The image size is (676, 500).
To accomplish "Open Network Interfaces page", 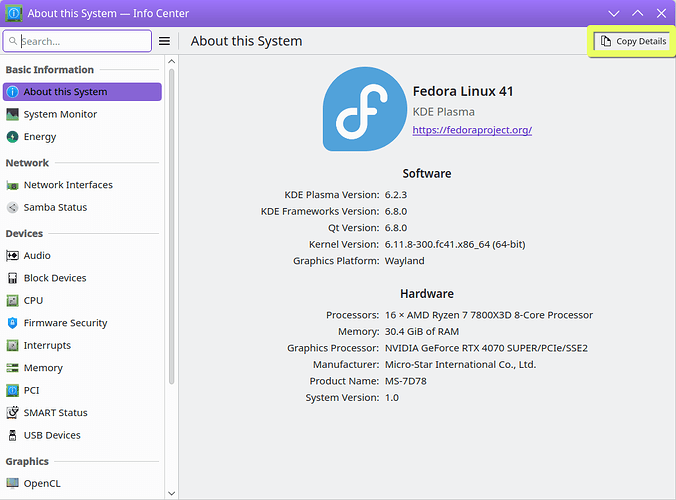I will pyautogui.click(x=82, y=185).
